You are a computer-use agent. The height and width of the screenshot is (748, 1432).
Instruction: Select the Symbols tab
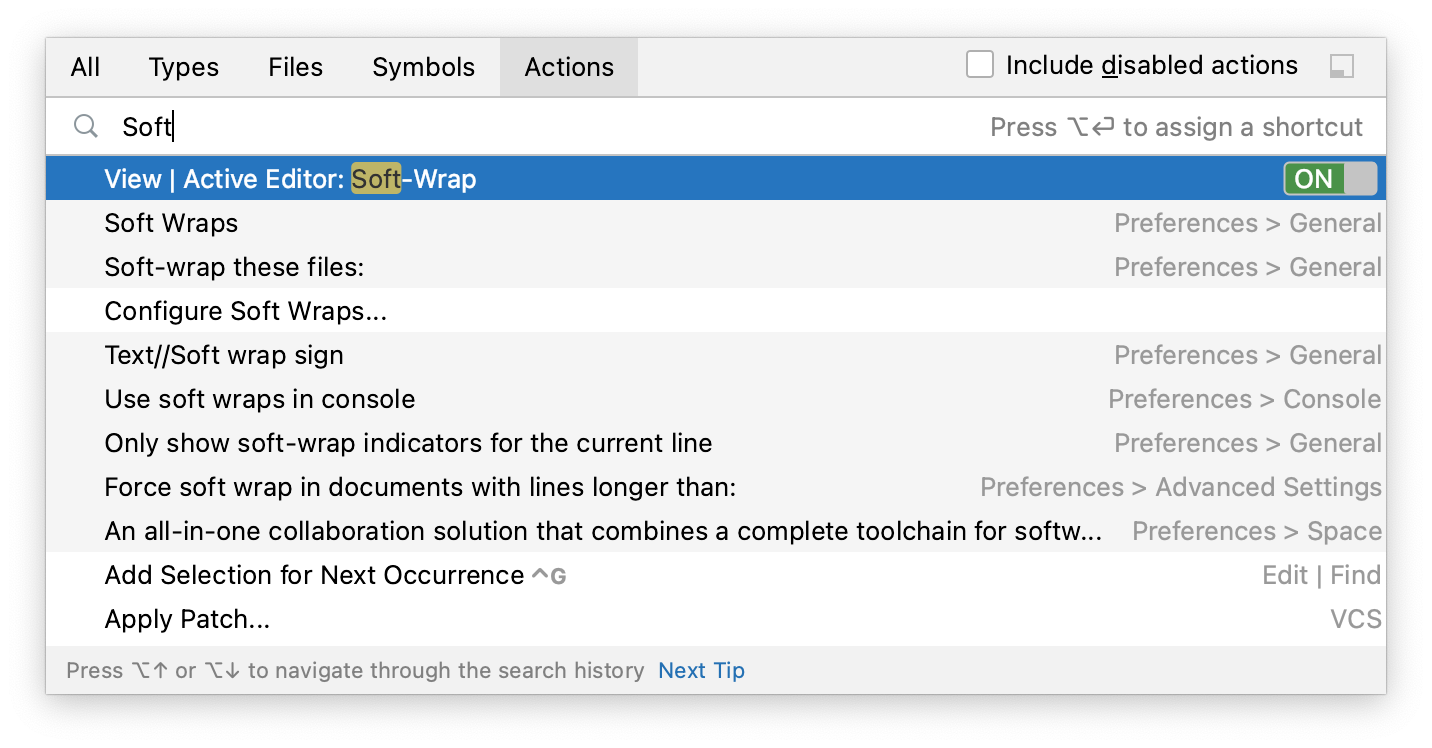(423, 67)
